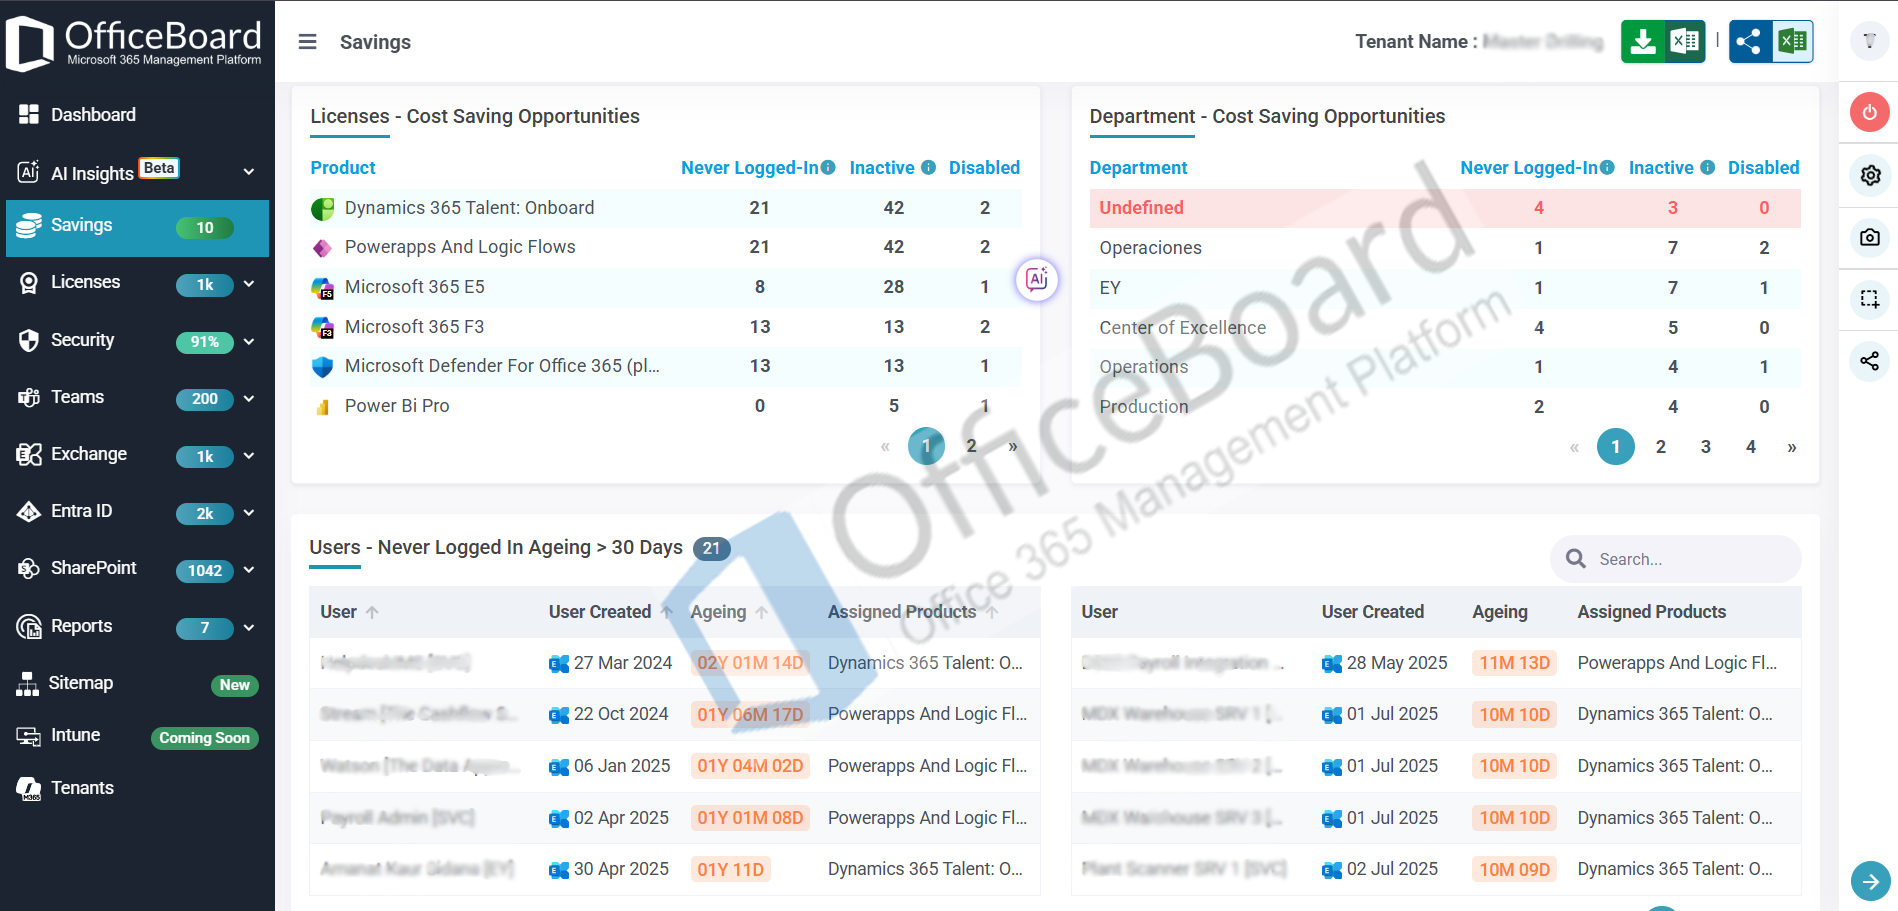1898x911 pixels.
Task: Click the Exchange icon beside 28 May 2025
Action: 1332,664
